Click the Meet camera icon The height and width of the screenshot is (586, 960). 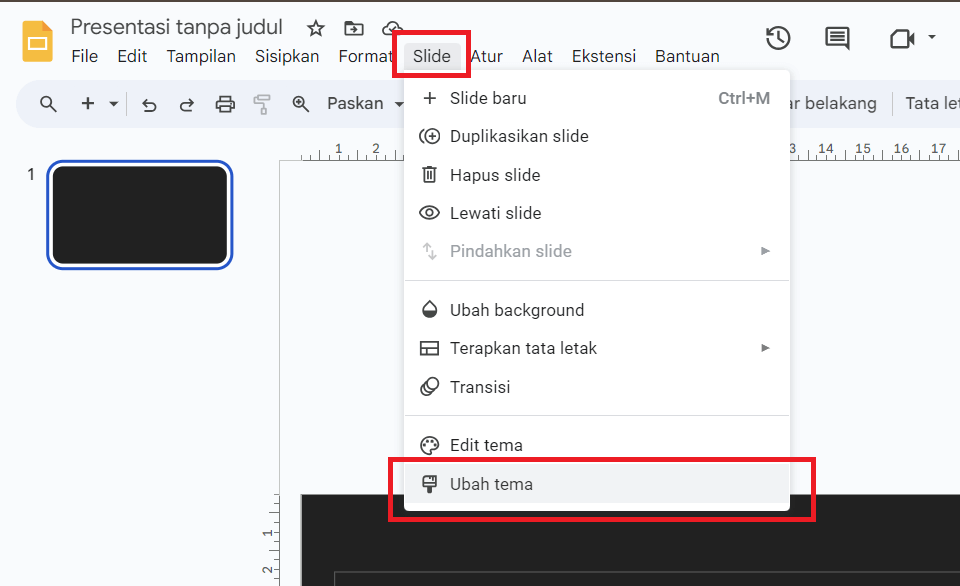(x=901, y=38)
